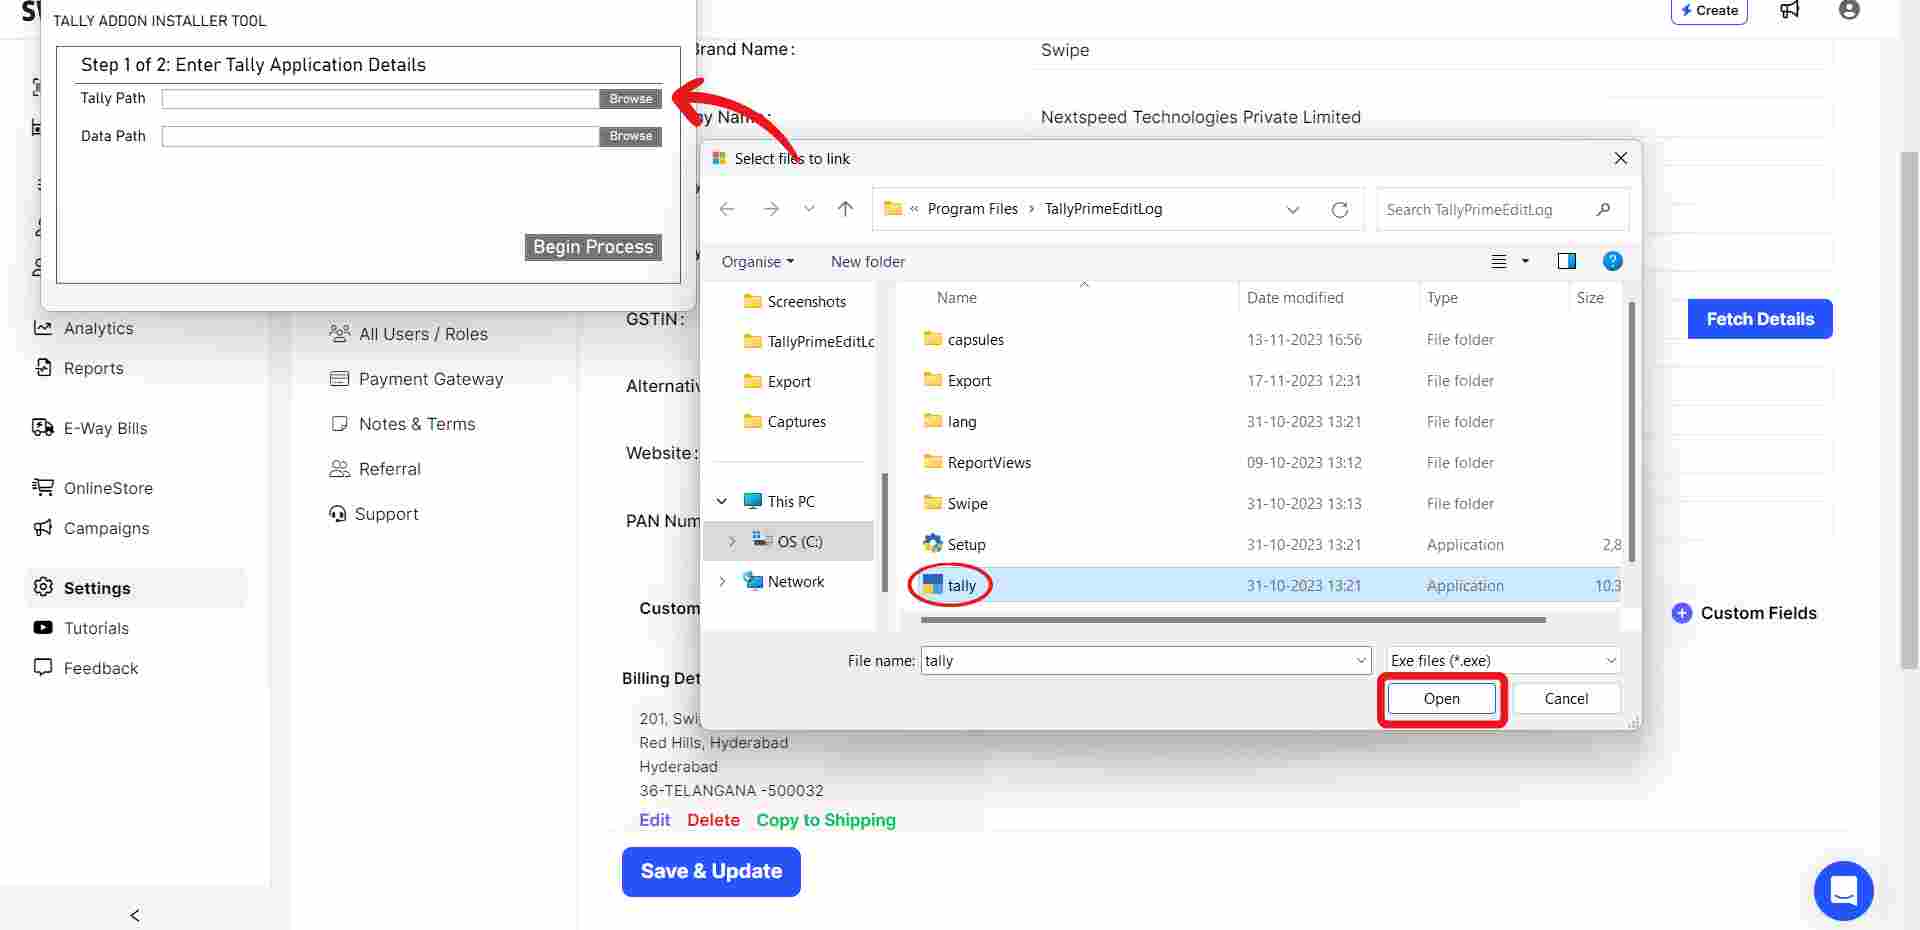
Task: Open the Referral section
Action: pyautogui.click(x=390, y=468)
